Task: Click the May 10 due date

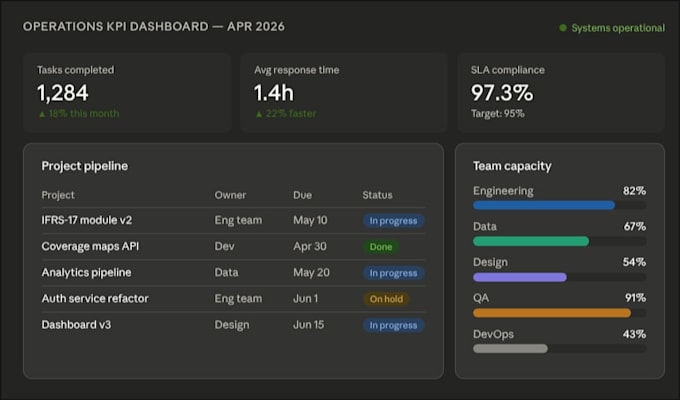Action: pos(310,220)
